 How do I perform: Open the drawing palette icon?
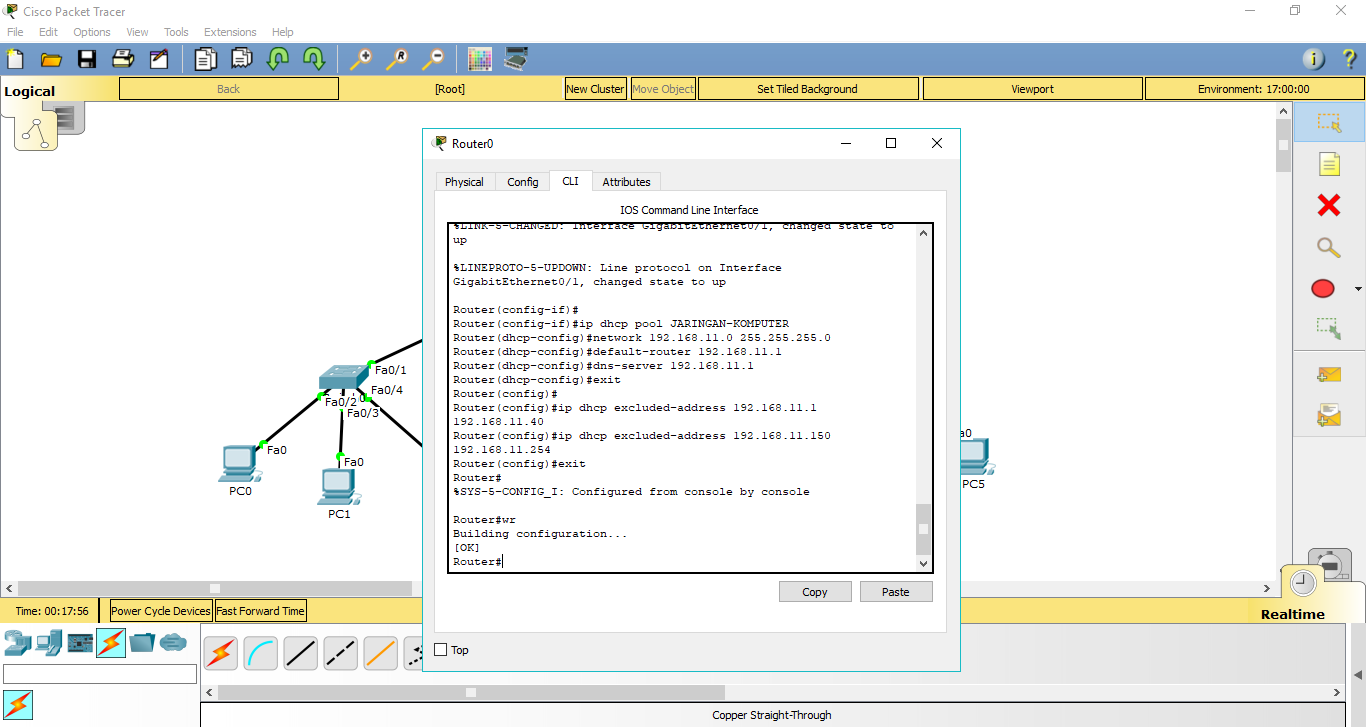coord(480,59)
